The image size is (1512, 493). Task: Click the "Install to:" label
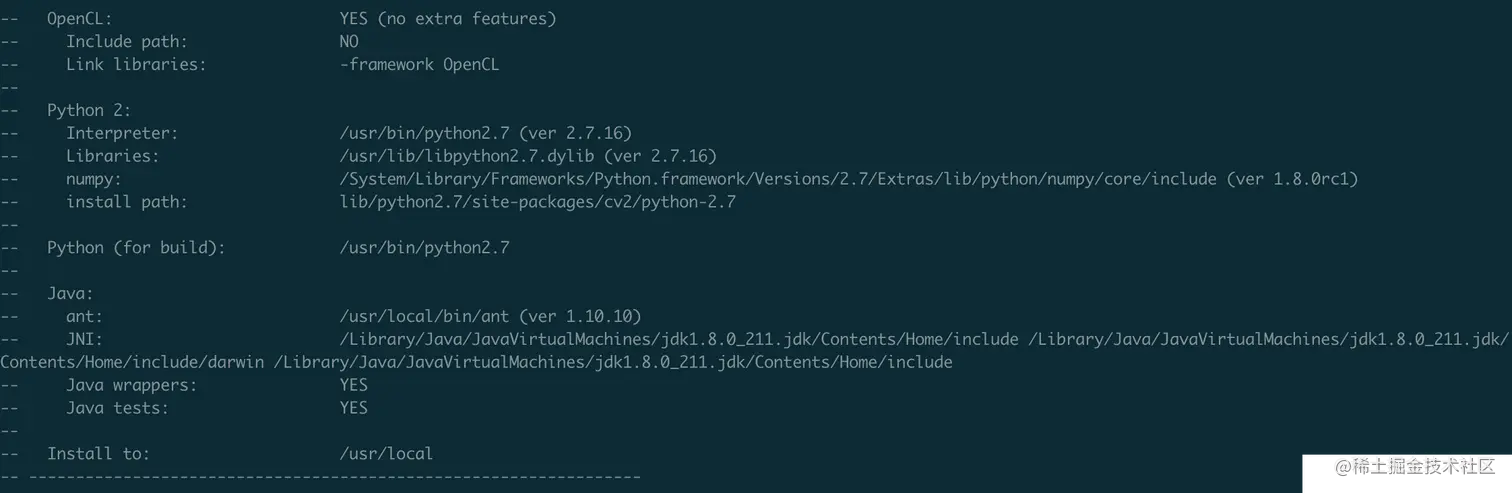(x=98, y=453)
